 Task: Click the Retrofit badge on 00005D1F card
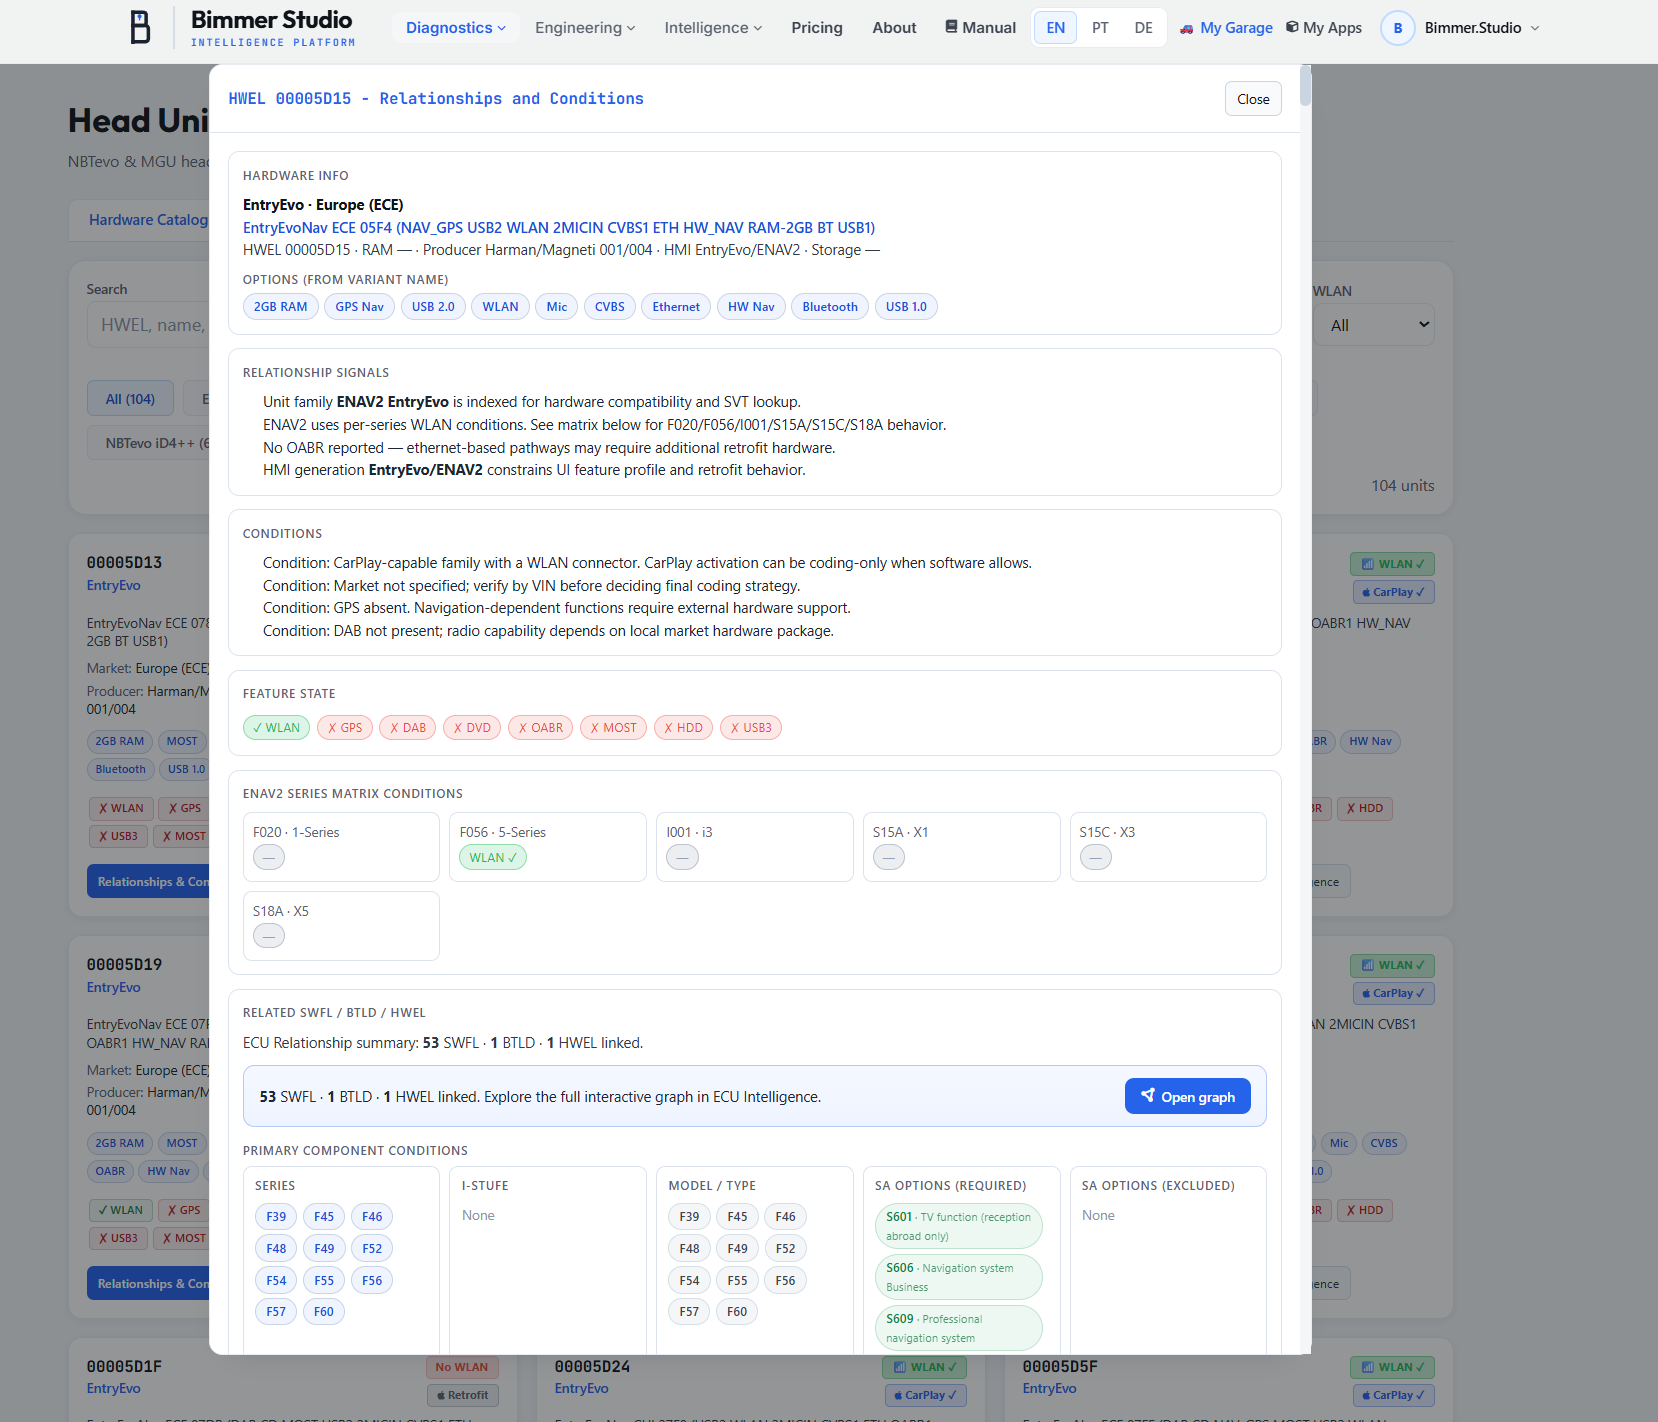[462, 1395]
